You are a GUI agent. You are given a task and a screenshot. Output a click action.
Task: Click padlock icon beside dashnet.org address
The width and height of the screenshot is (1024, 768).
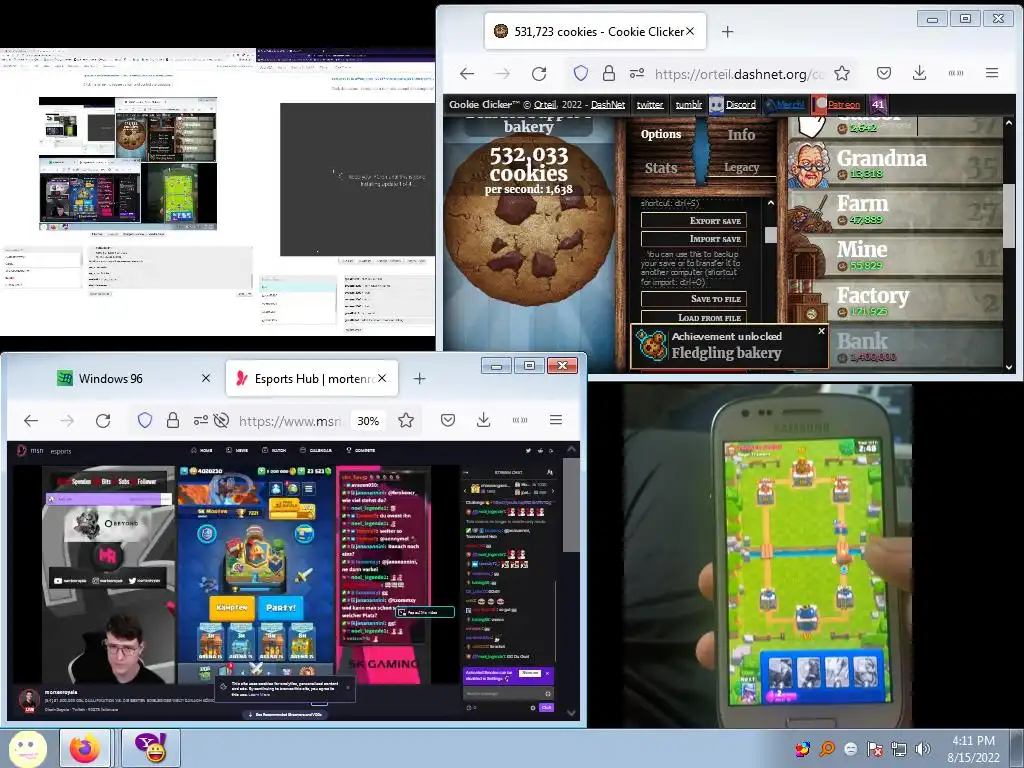609,73
